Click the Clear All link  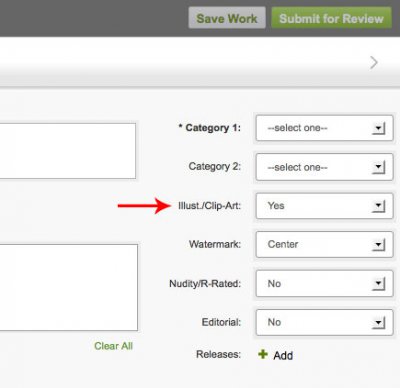click(x=113, y=346)
